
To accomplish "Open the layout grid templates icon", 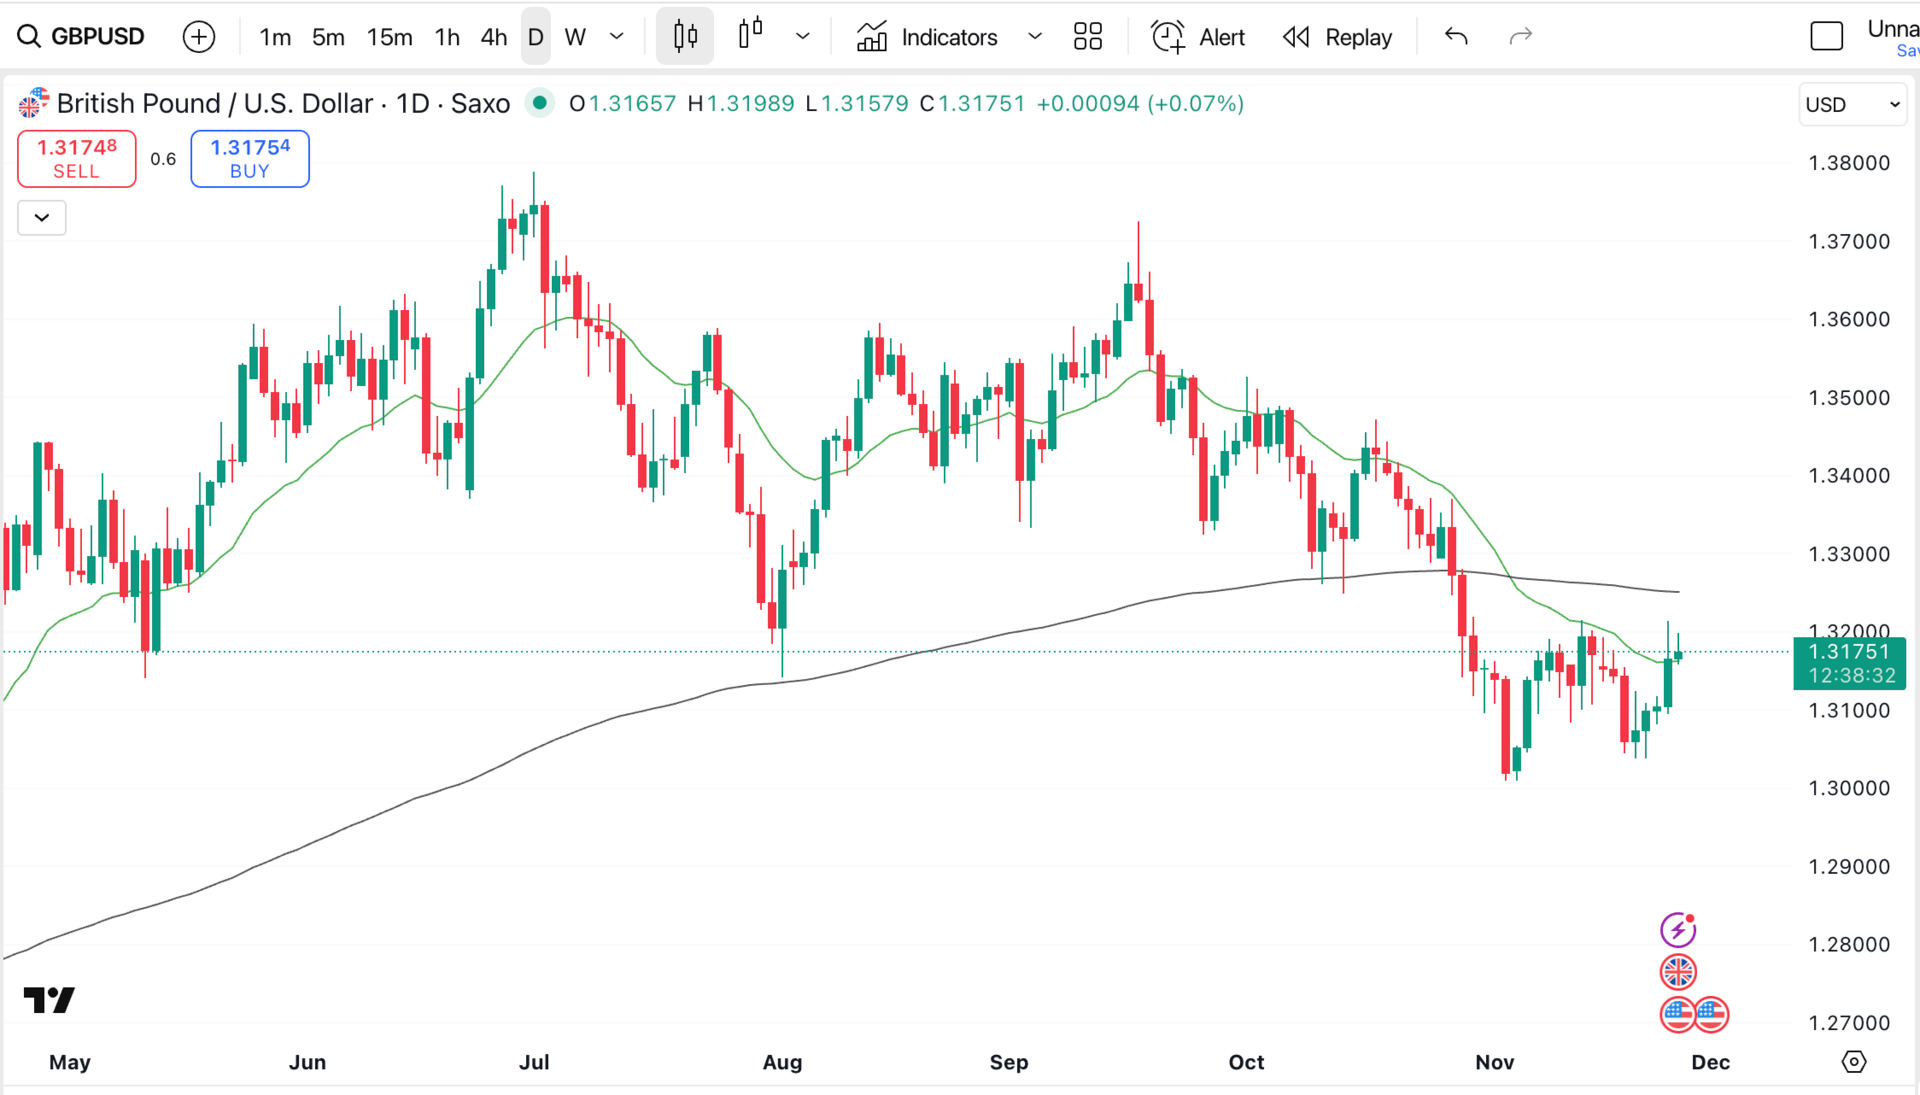I will coord(1087,37).
